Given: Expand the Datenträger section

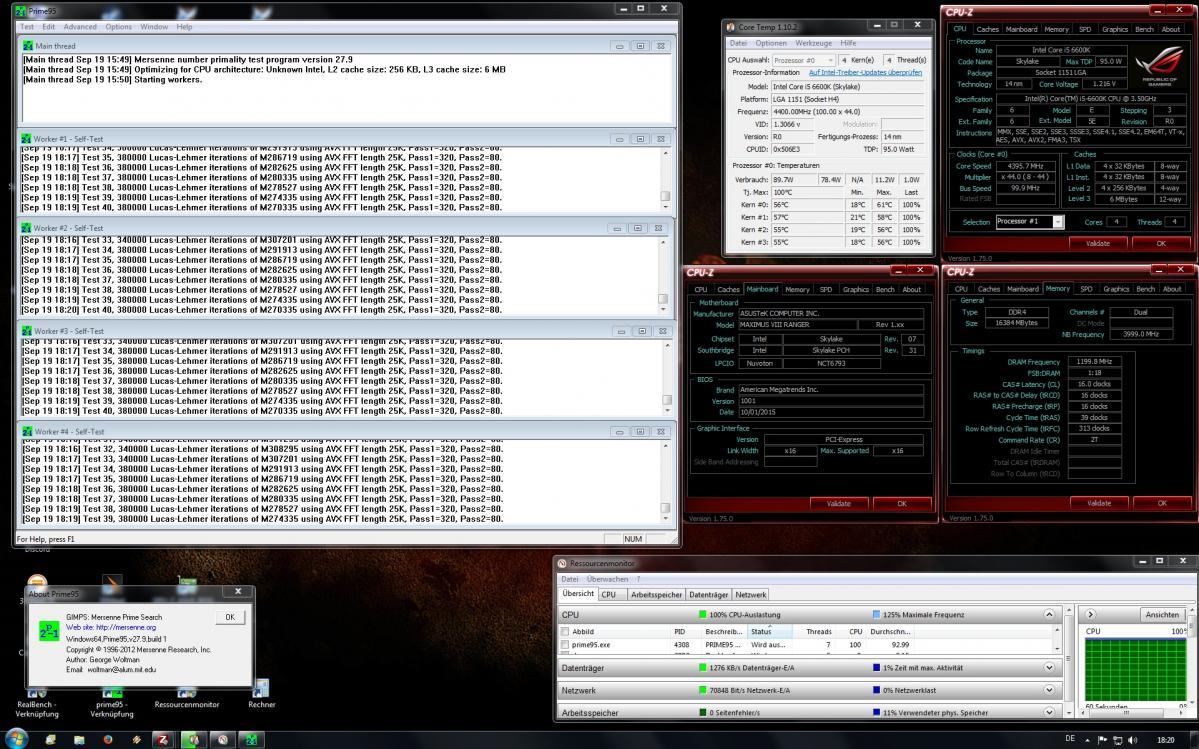Looking at the screenshot, I should click(1049, 668).
